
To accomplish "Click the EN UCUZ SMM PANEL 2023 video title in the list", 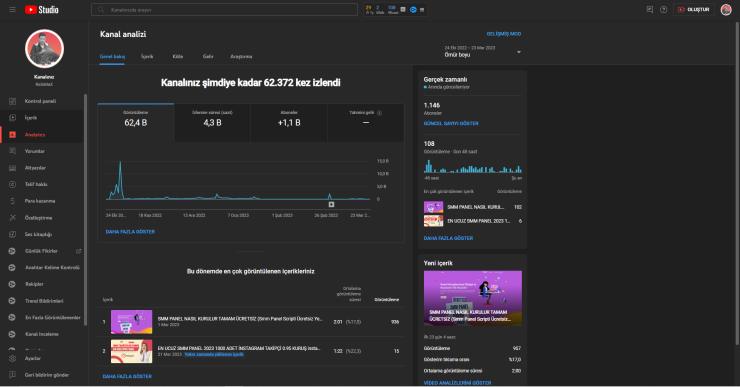I will (x=239, y=348).
